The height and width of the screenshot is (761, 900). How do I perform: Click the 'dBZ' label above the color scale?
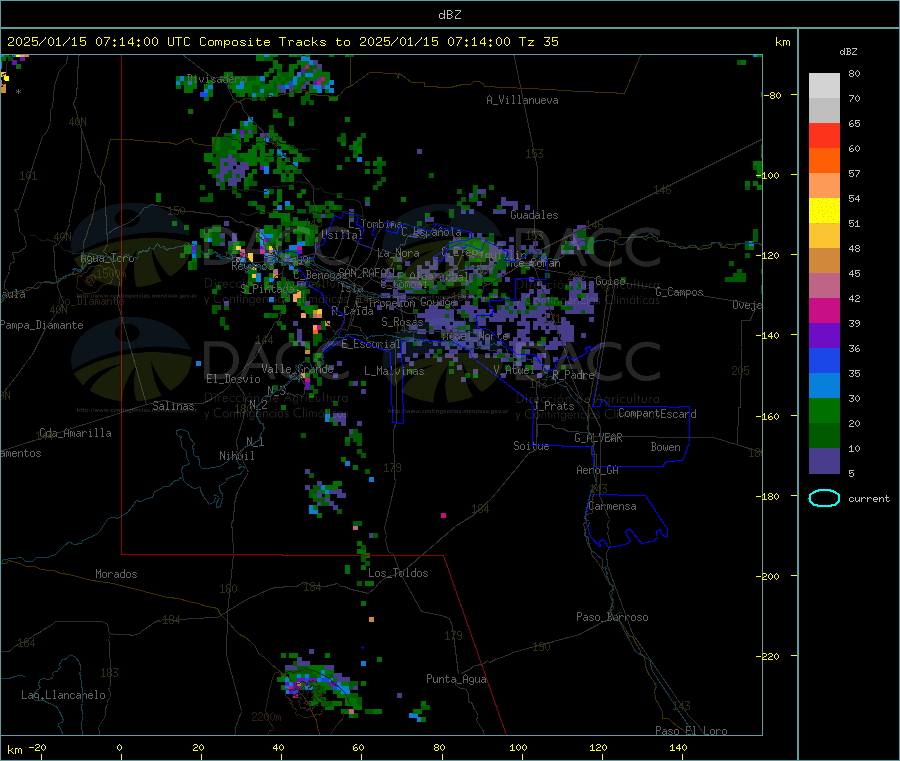(848, 52)
